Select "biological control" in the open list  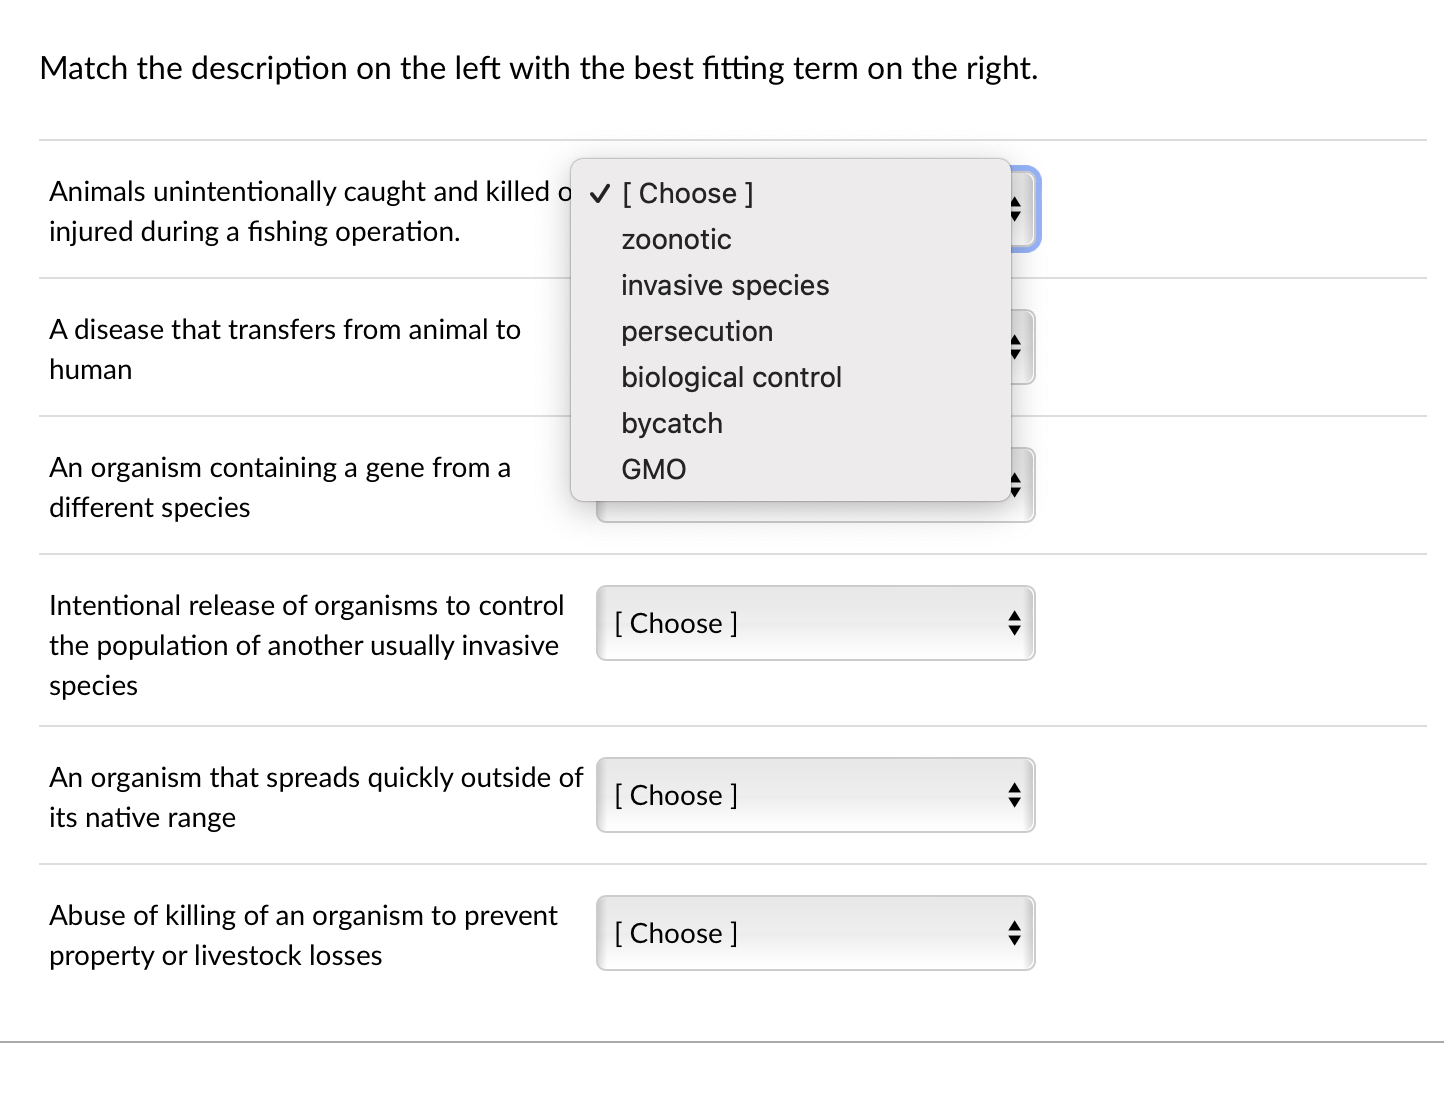731,377
